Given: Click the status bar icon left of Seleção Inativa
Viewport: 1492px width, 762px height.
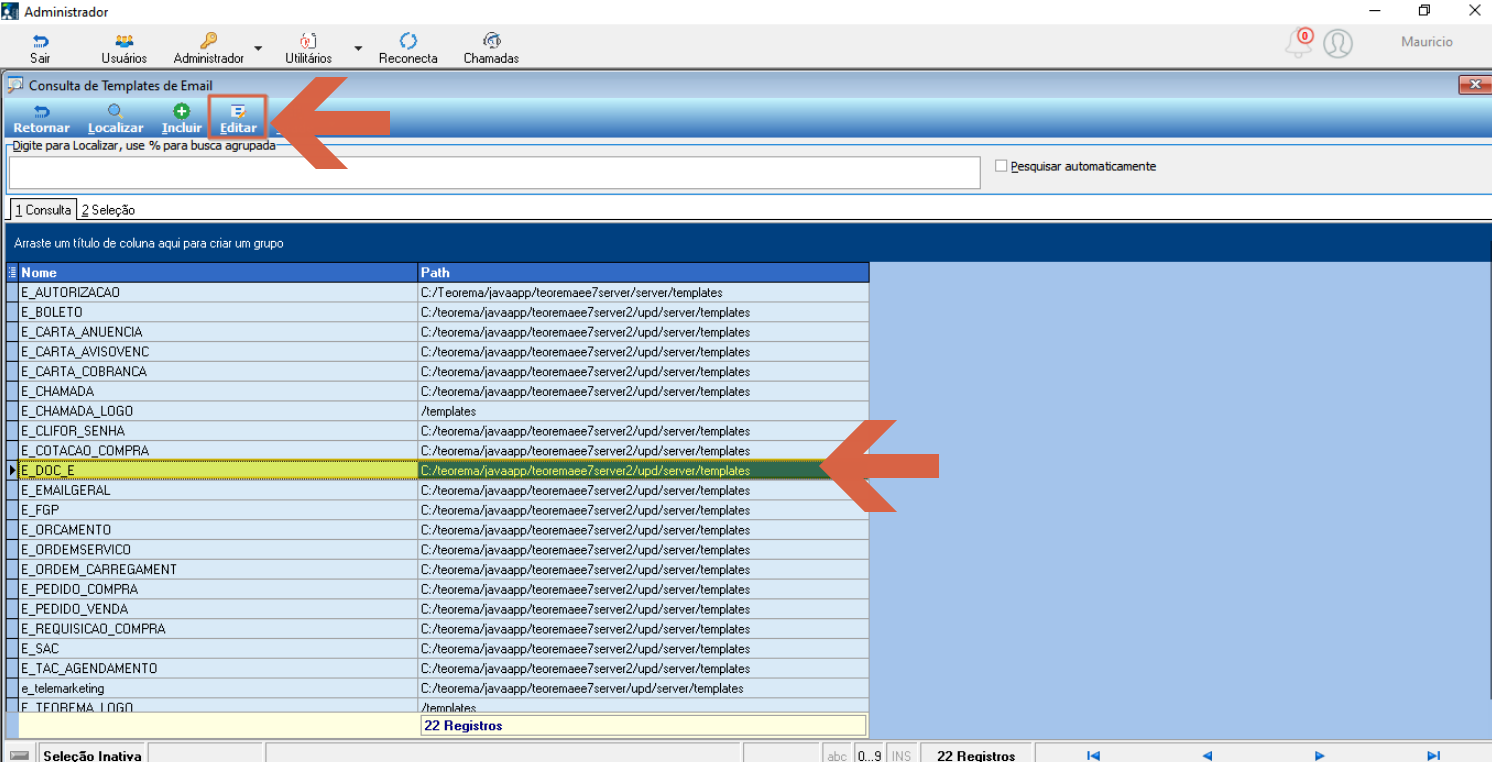Looking at the screenshot, I should pyautogui.click(x=19, y=756).
